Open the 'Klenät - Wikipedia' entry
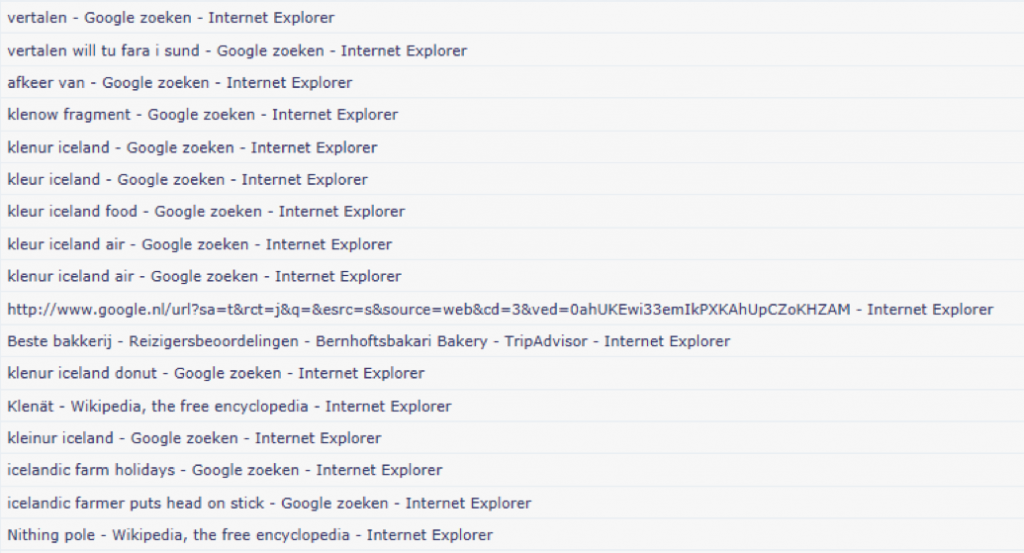The height and width of the screenshot is (553, 1024). pos(229,406)
